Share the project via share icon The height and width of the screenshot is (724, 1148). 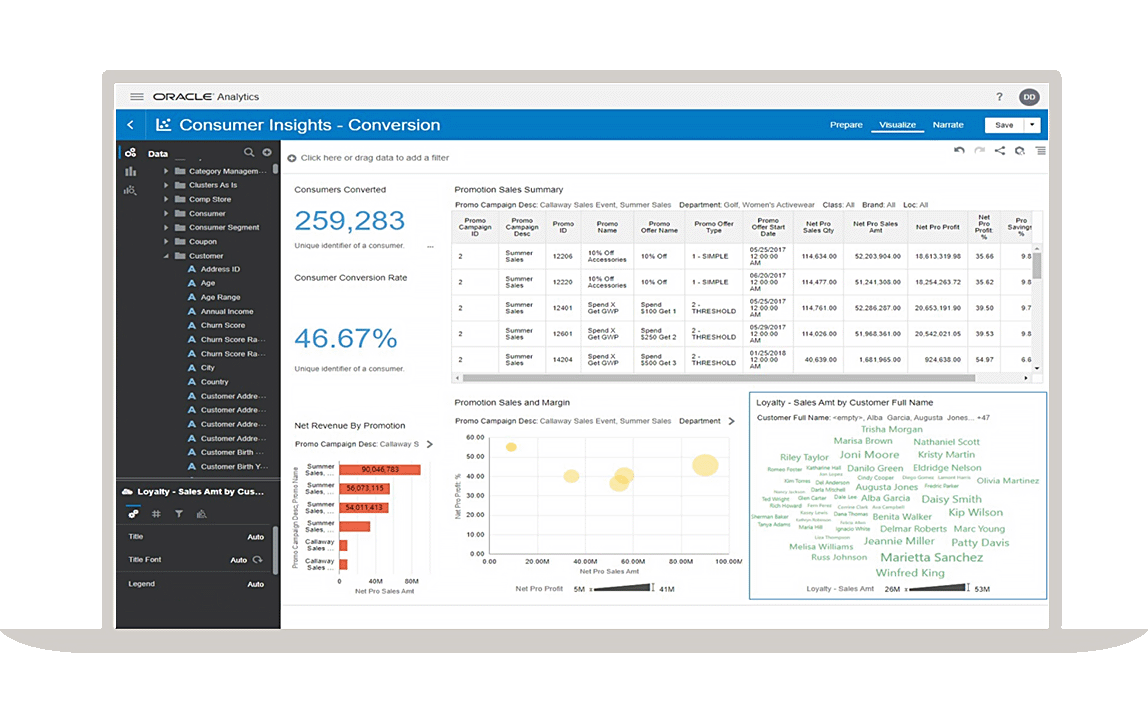coord(999,151)
